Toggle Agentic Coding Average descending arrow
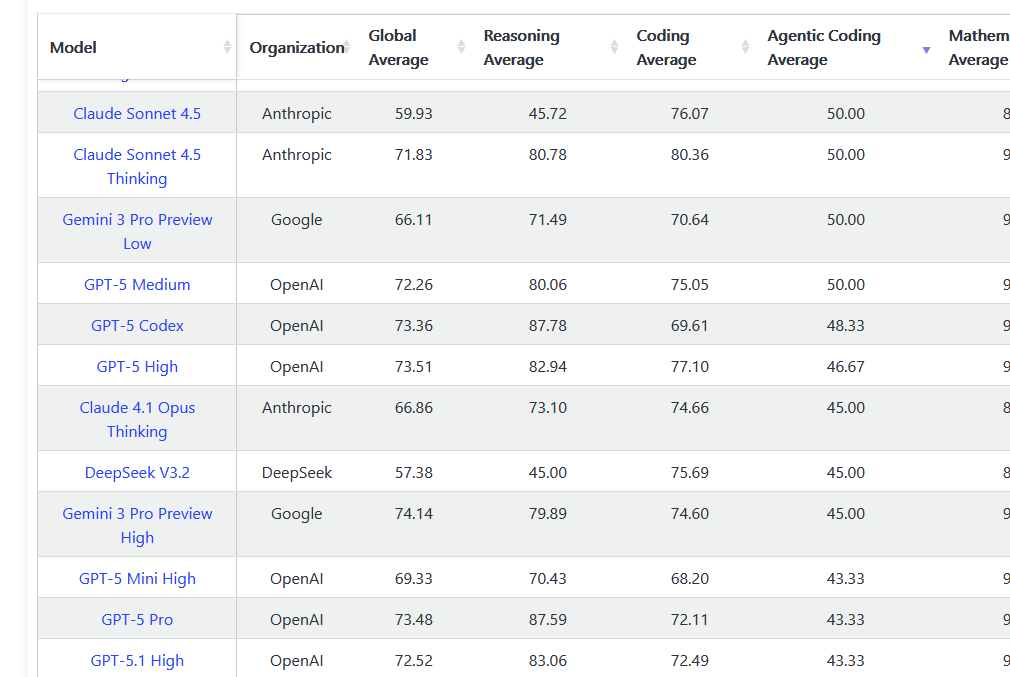This screenshot has height=677, width=1010. coord(926,50)
